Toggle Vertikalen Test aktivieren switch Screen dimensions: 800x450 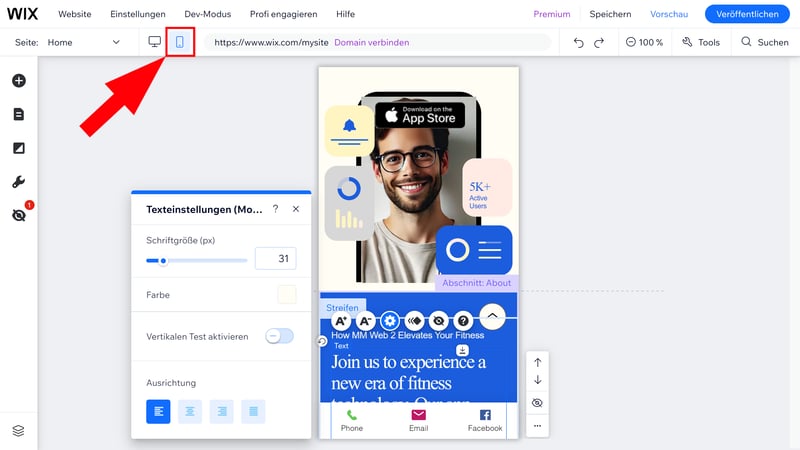279,336
